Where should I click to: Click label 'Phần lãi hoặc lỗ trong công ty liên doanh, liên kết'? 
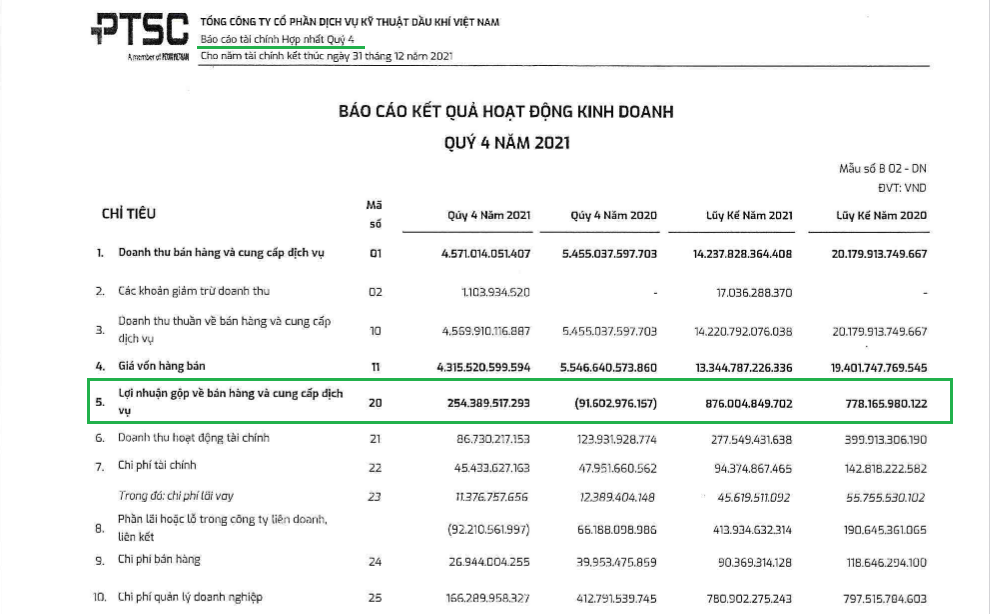click(x=222, y=528)
